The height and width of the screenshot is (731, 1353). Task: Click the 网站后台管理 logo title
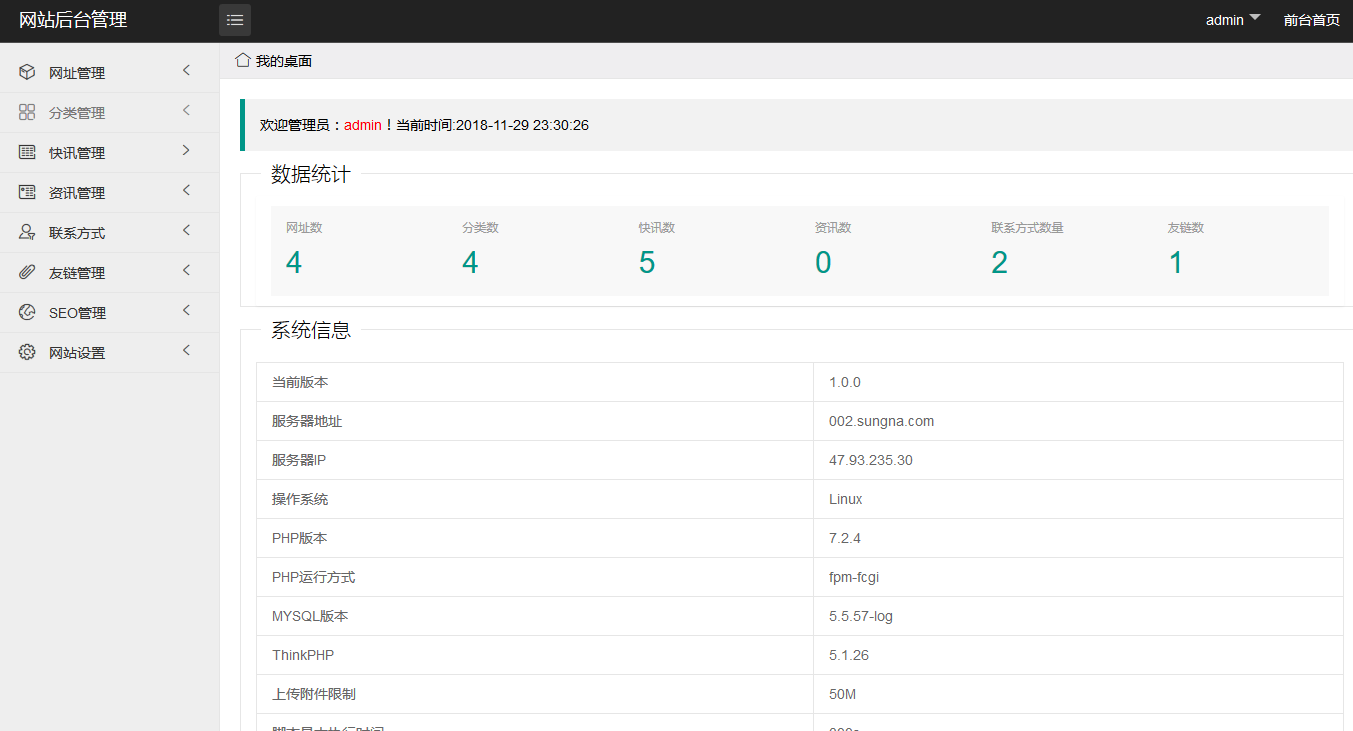pyautogui.click(x=73, y=20)
